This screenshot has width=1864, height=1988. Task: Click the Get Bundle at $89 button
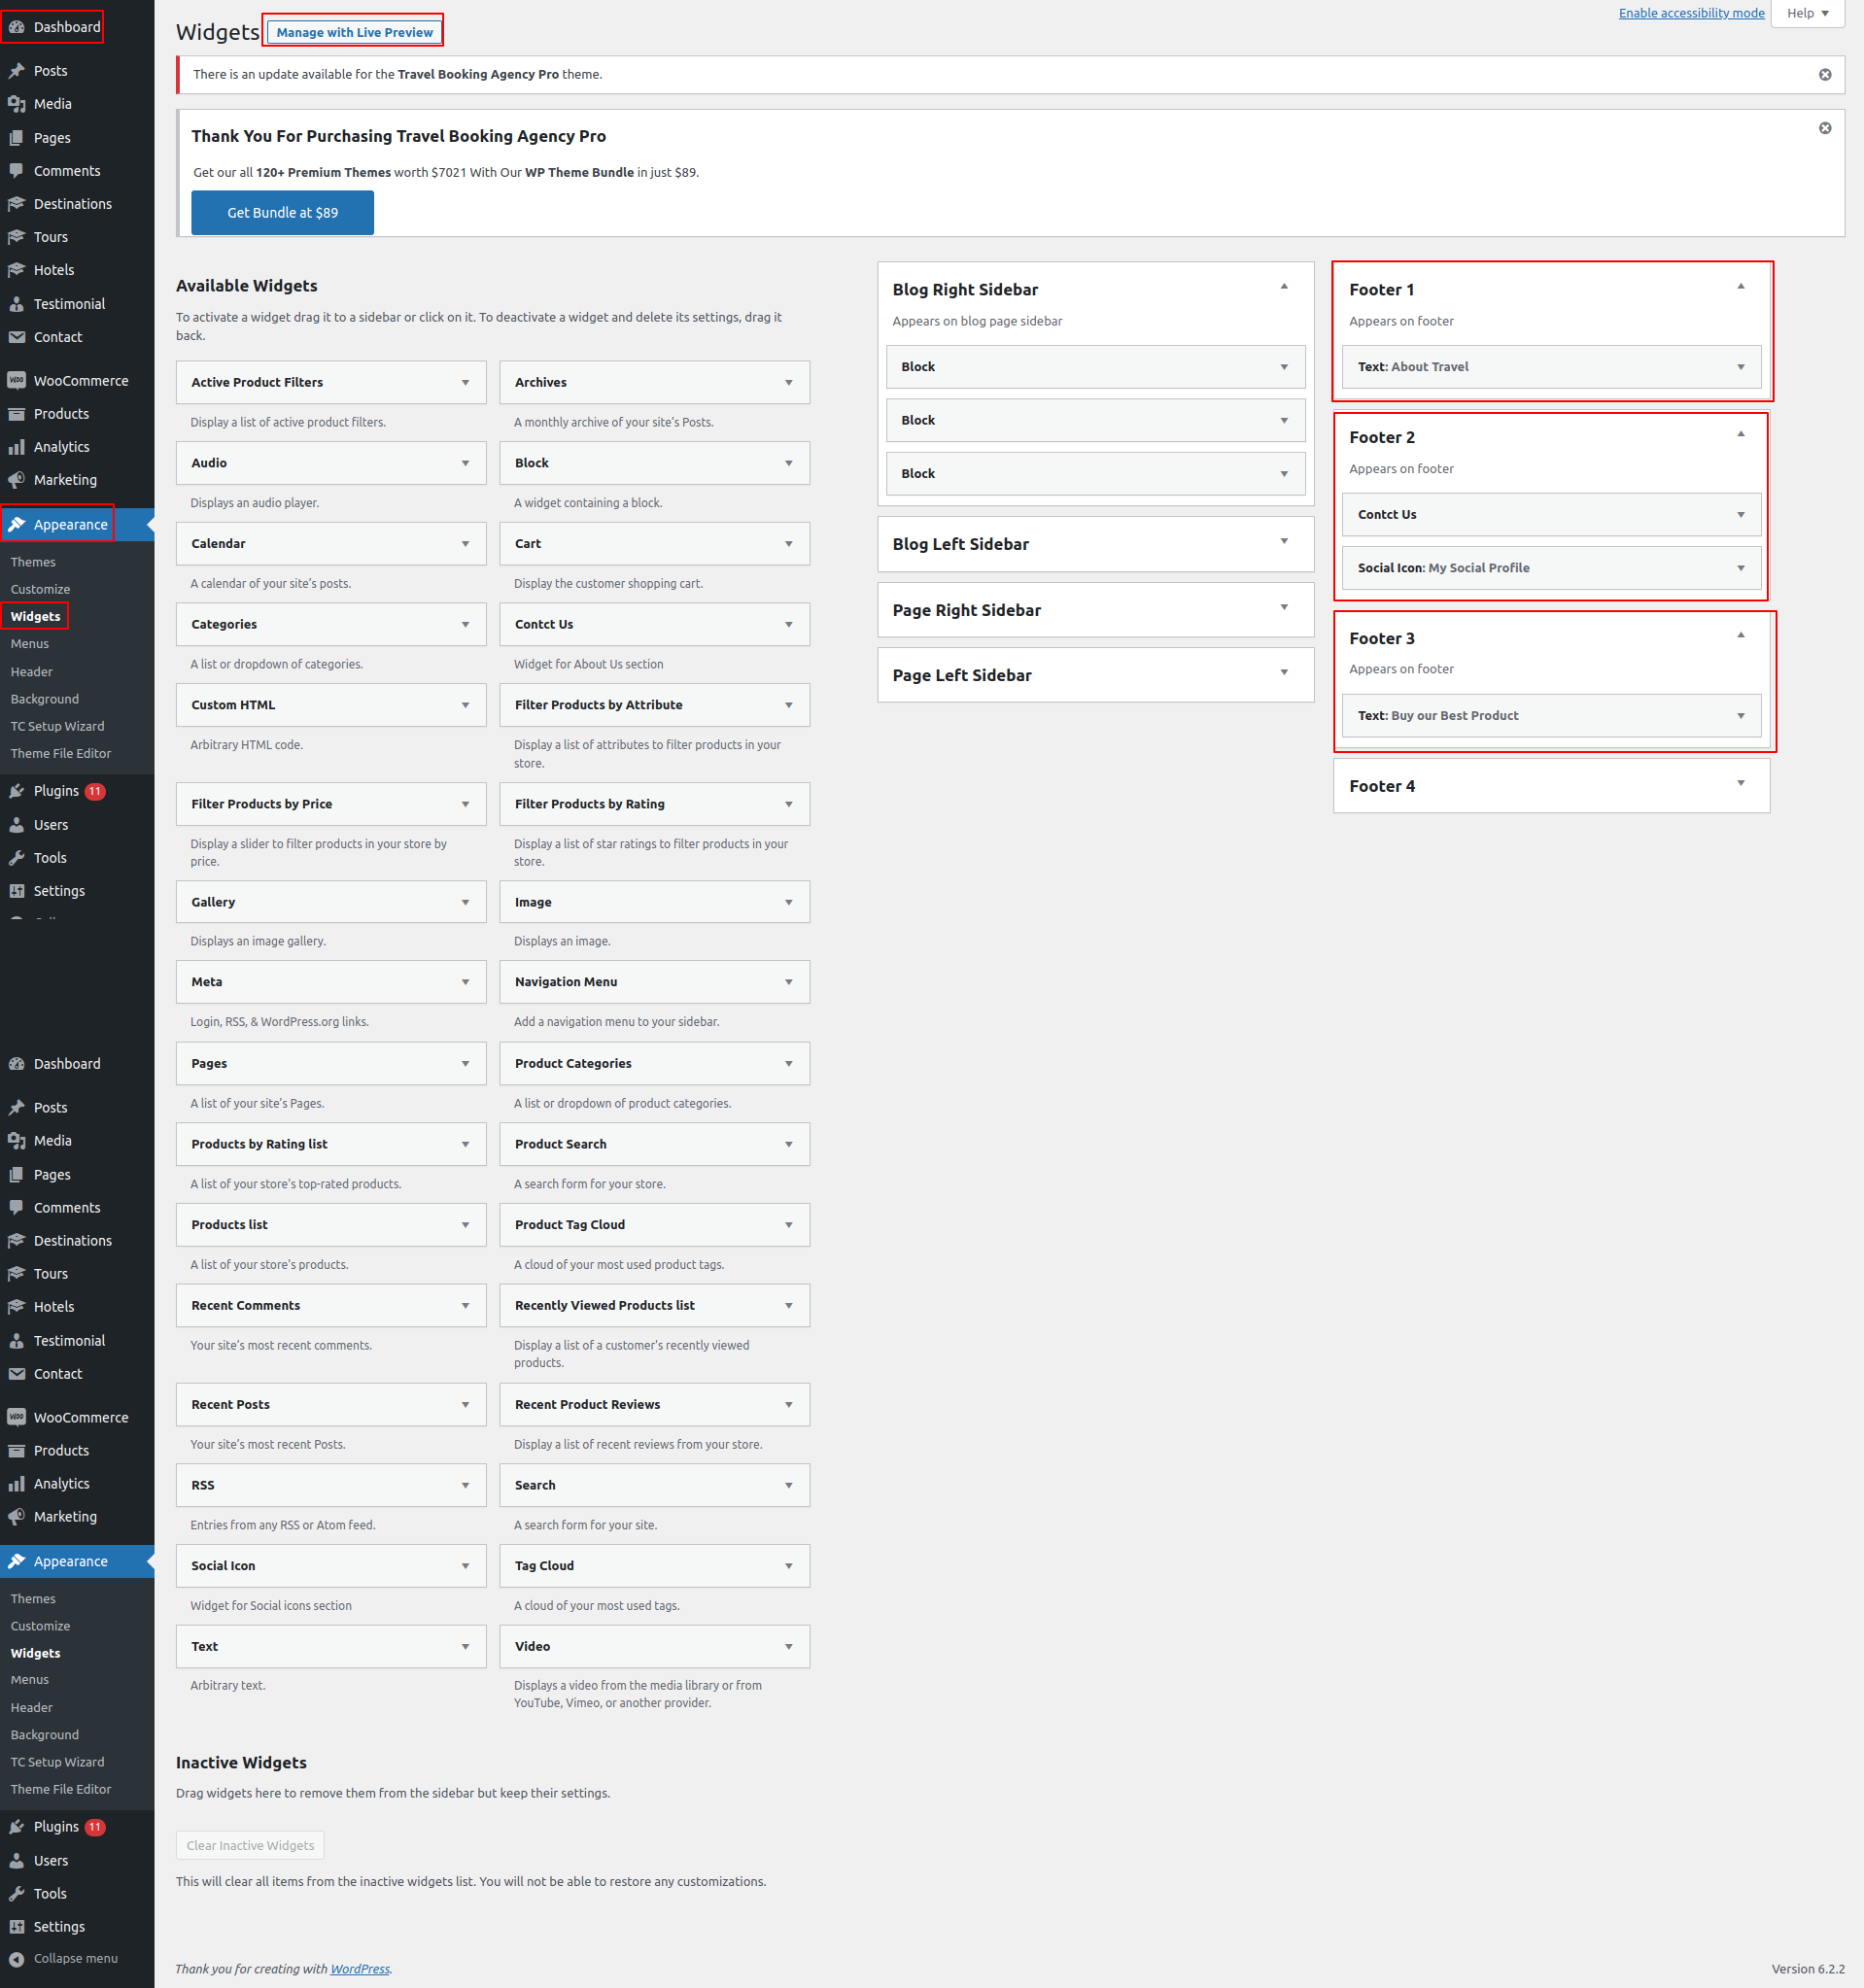(283, 213)
